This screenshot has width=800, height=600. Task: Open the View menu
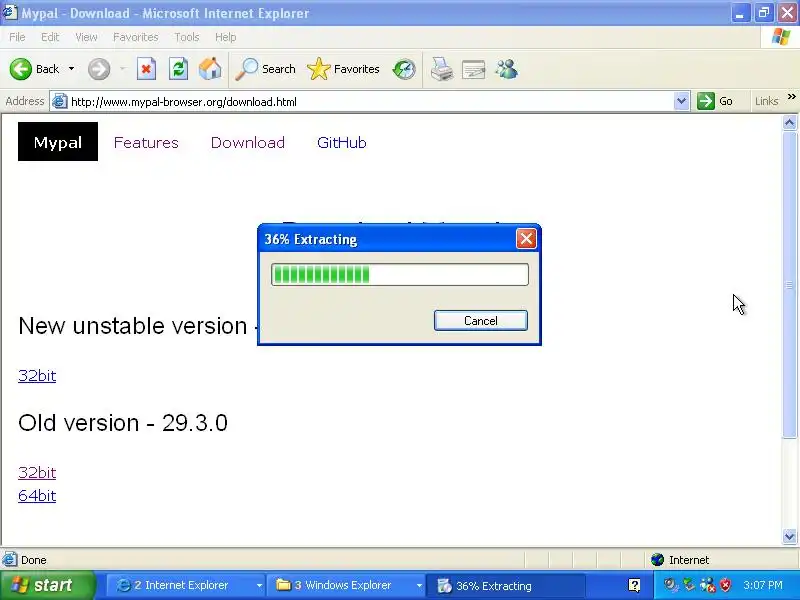[x=86, y=37]
